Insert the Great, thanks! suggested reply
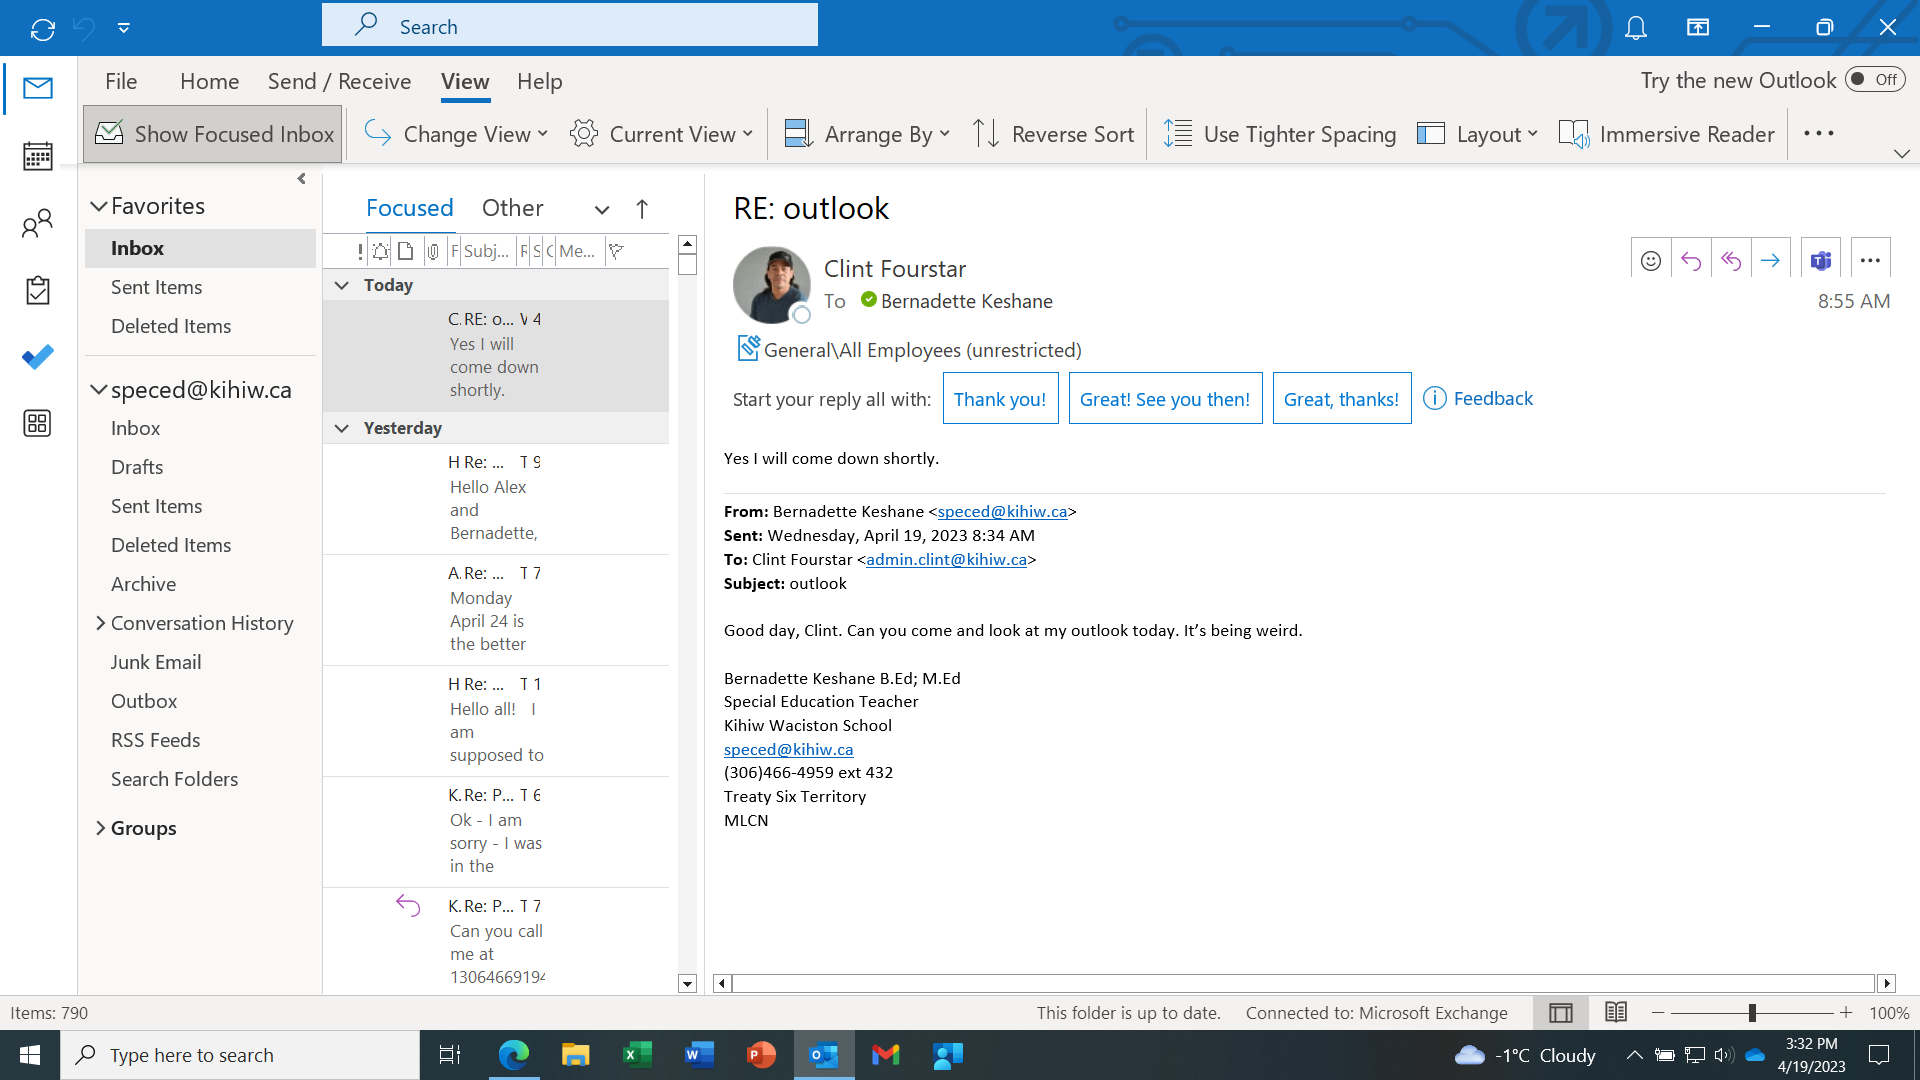The image size is (1920, 1080). (x=1341, y=398)
